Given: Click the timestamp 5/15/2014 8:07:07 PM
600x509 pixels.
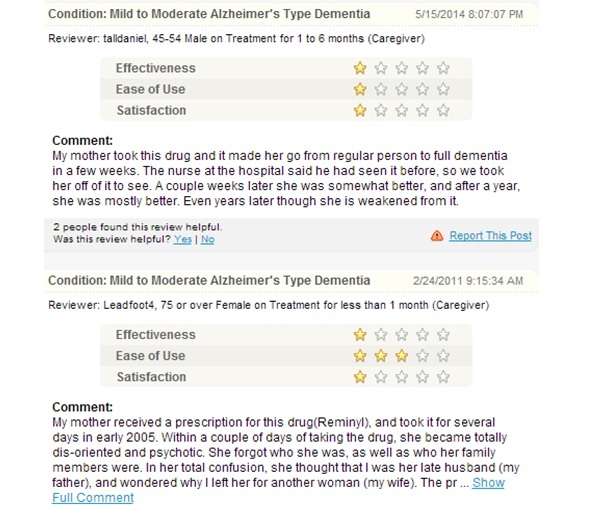Looking at the screenshot, I should click(x=469, y=15).
